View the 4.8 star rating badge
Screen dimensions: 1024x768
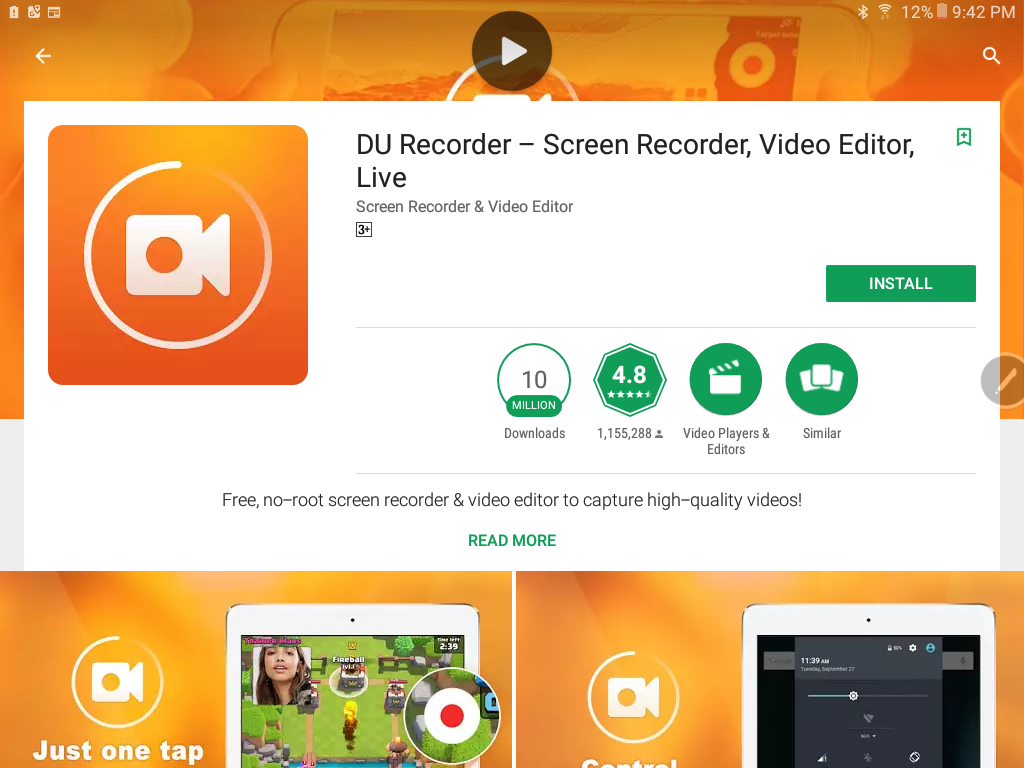(x=630, y=380)
